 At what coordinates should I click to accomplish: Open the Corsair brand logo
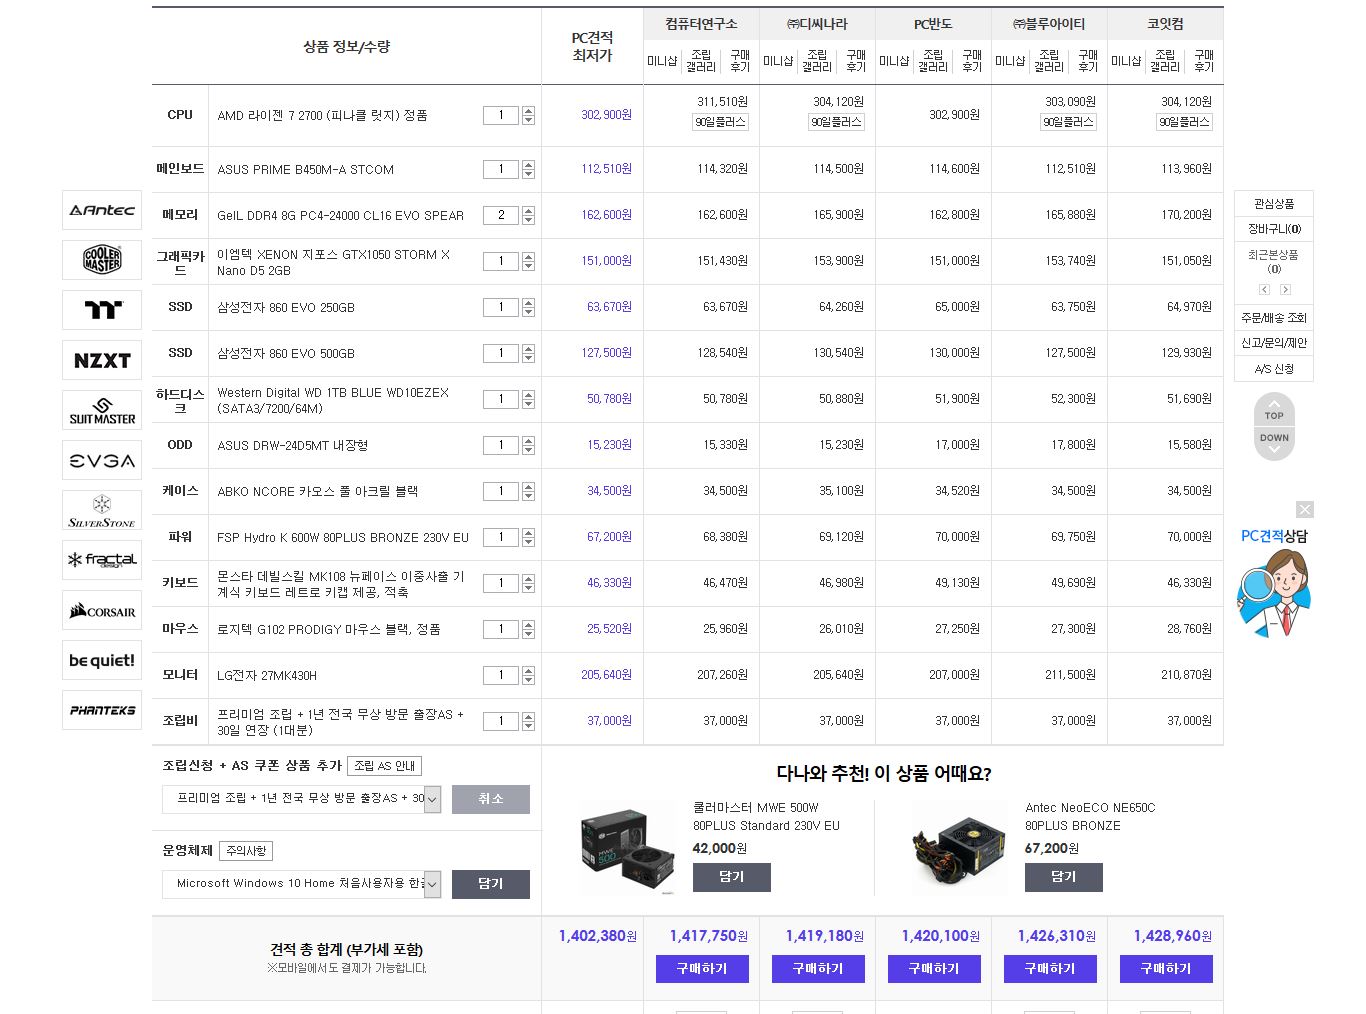pos(102,611)
